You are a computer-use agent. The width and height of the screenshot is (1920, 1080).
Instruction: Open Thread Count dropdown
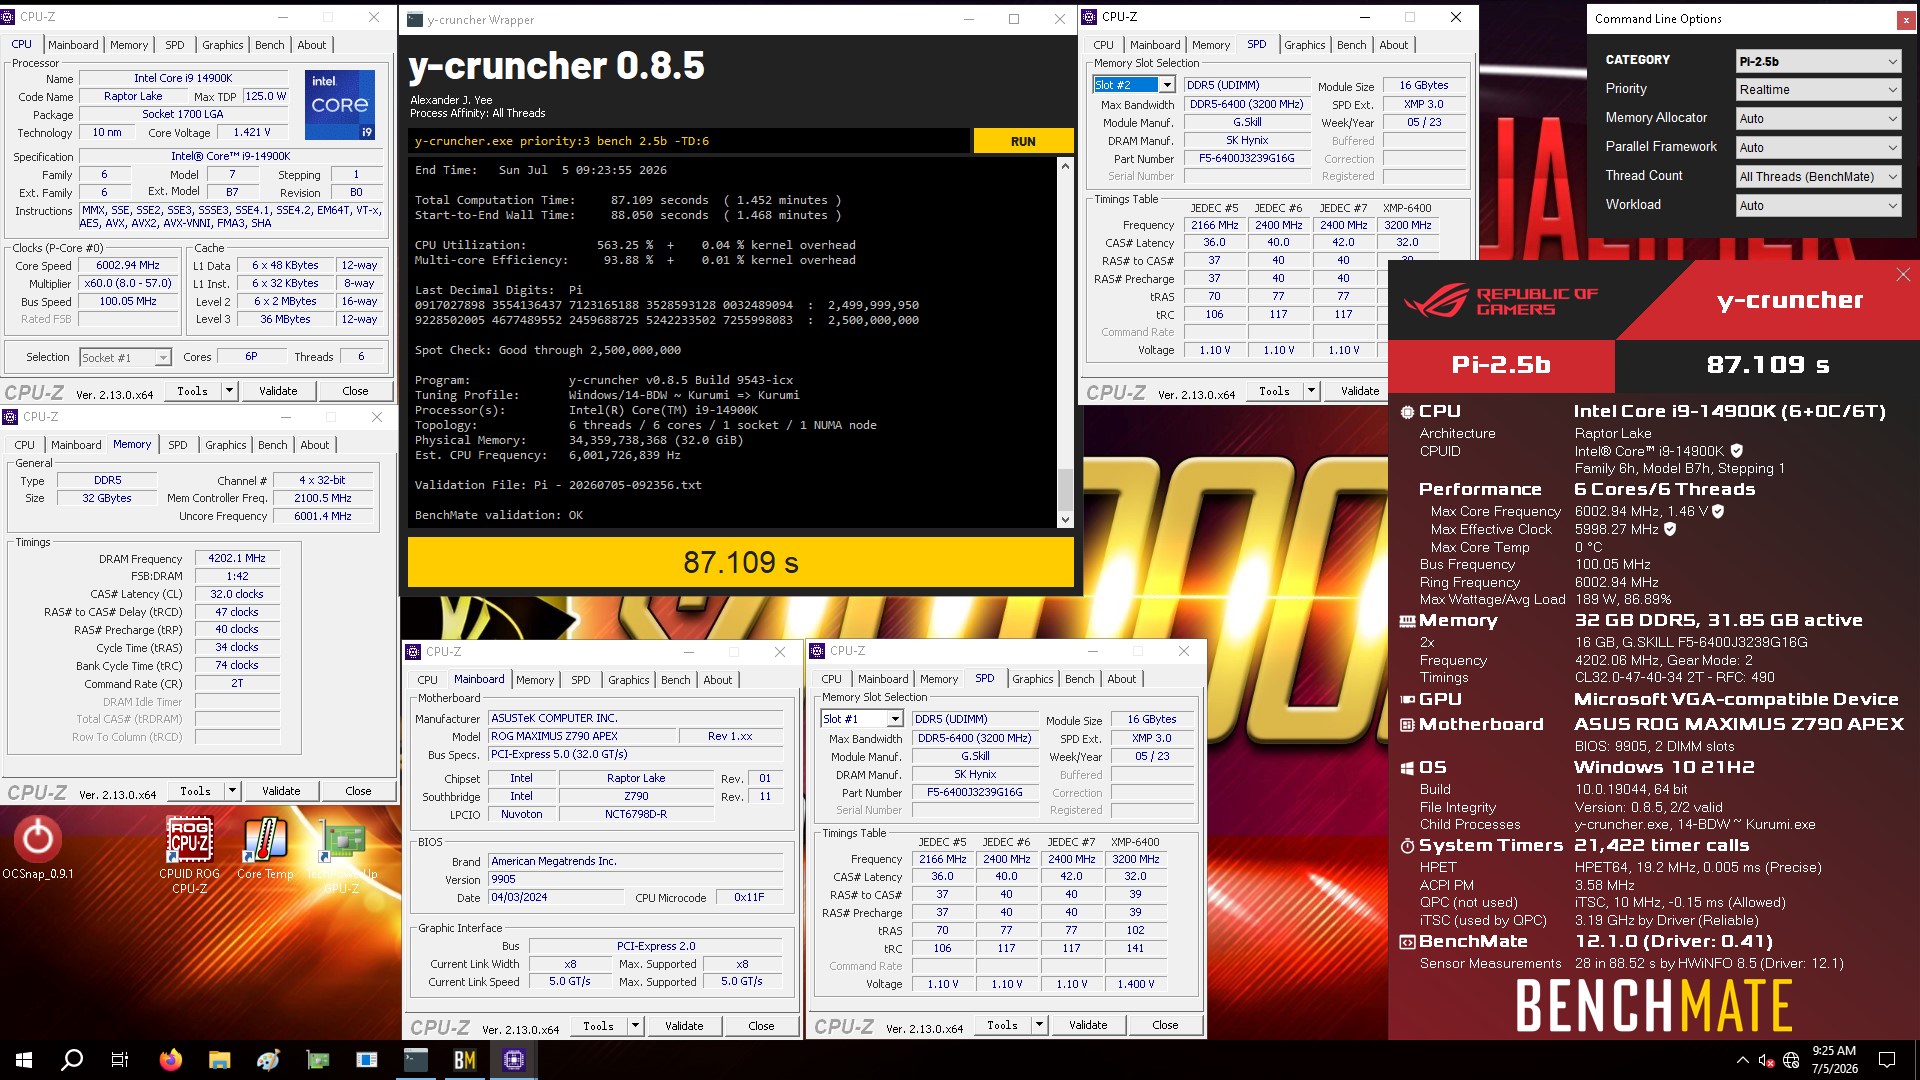tap(1818, 177)
